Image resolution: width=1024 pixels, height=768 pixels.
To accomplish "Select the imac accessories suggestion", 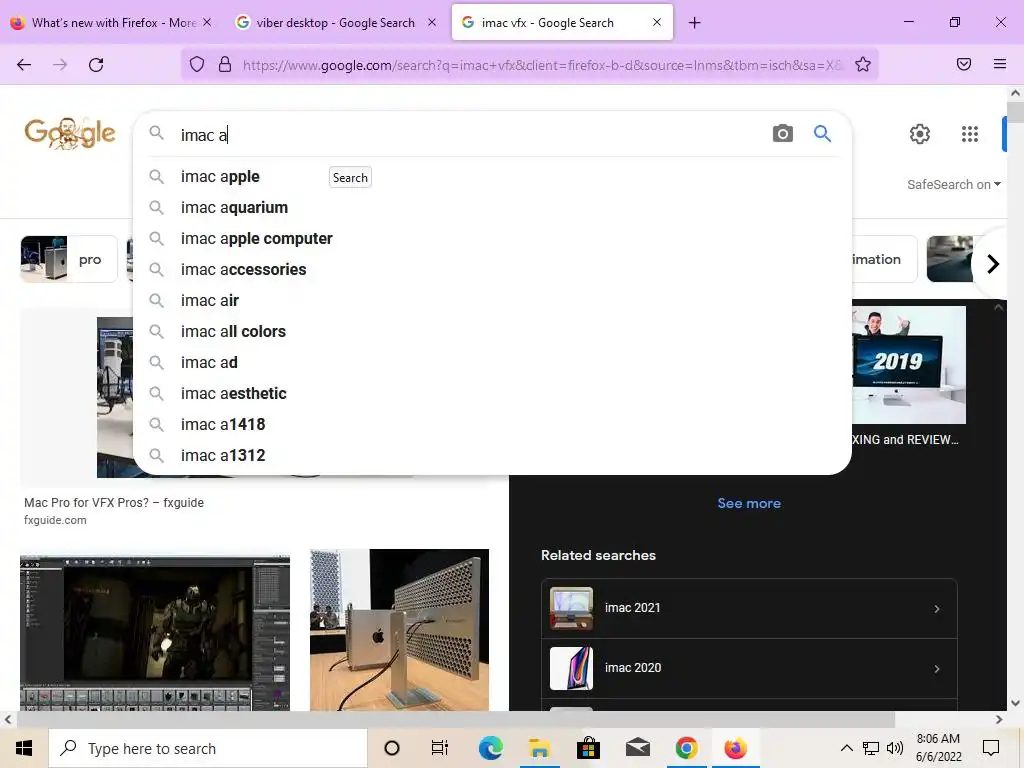I will click(492, 270).
